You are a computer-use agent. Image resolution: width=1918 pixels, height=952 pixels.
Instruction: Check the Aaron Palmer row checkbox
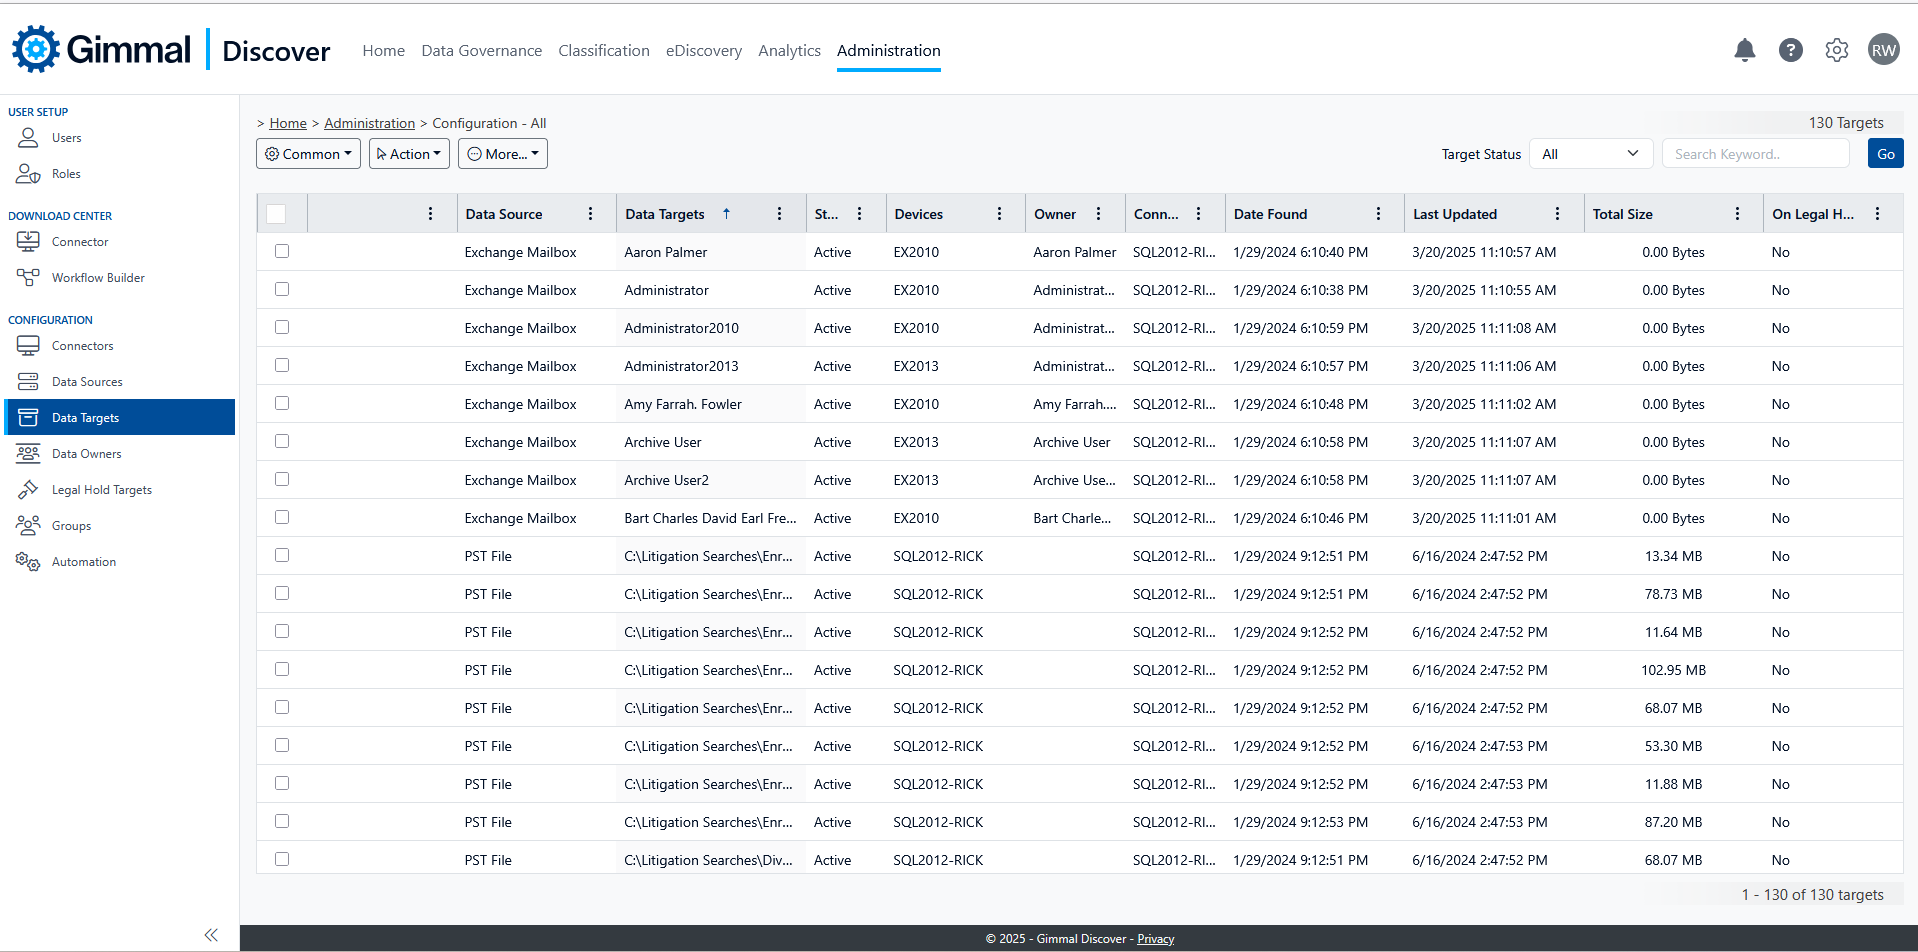(282, 252)
